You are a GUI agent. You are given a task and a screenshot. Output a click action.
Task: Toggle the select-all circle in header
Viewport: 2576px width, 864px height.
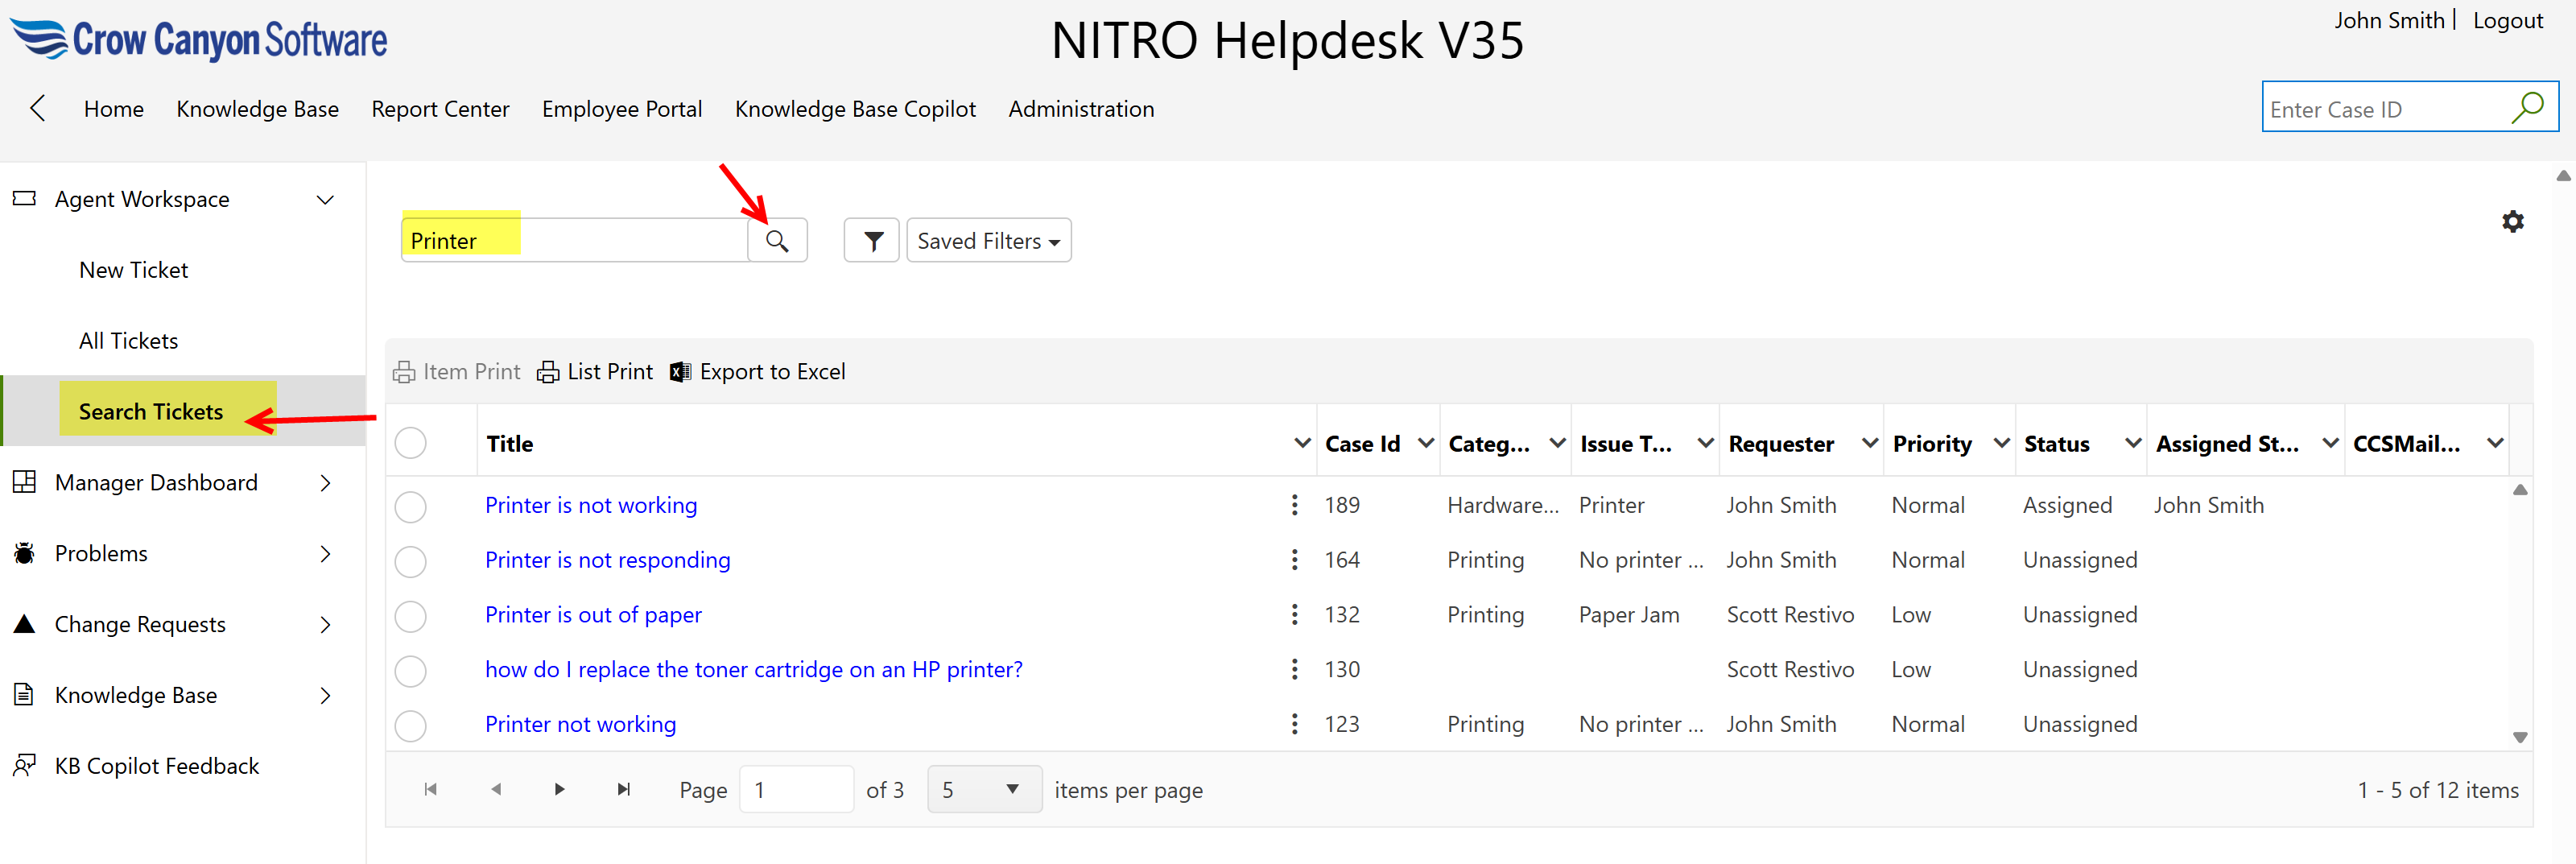tap(410, 443)
